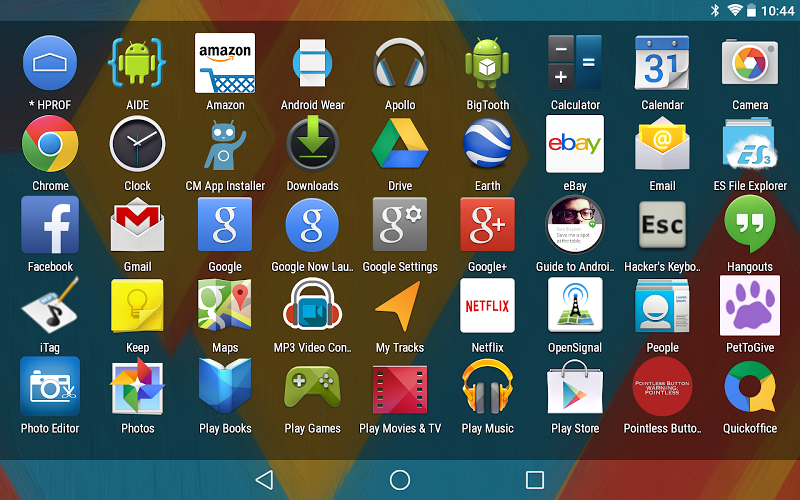800x500 pixels.
Task: Launch Google Maps
Action: (x=225, y=305)
